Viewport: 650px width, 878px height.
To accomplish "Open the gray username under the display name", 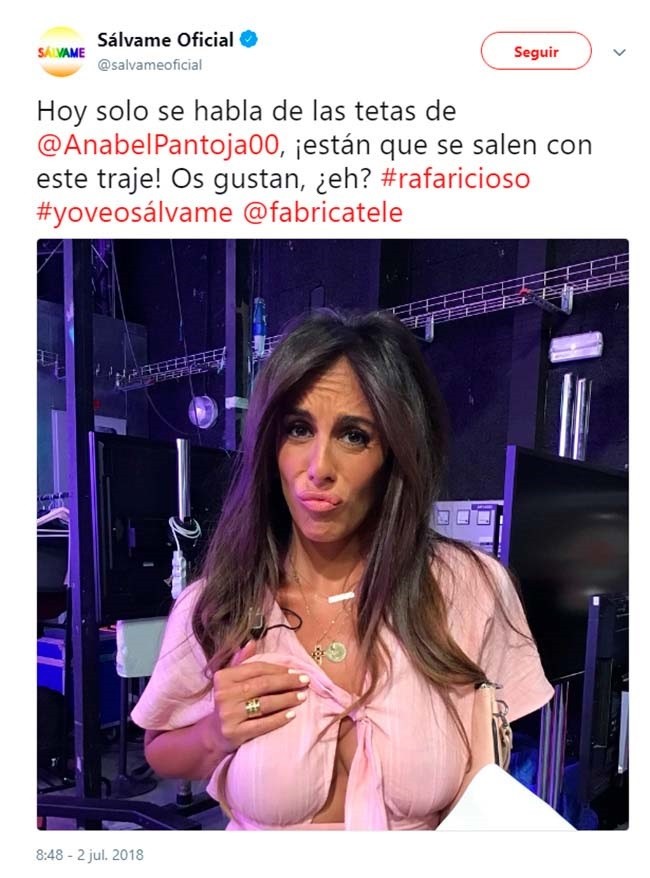I will click(149, 65).
